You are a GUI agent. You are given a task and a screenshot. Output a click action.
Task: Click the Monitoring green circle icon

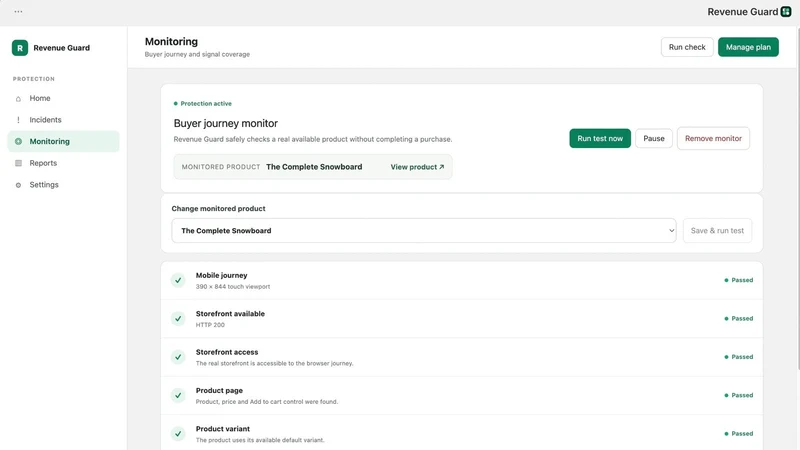click(x=18, y=141)
